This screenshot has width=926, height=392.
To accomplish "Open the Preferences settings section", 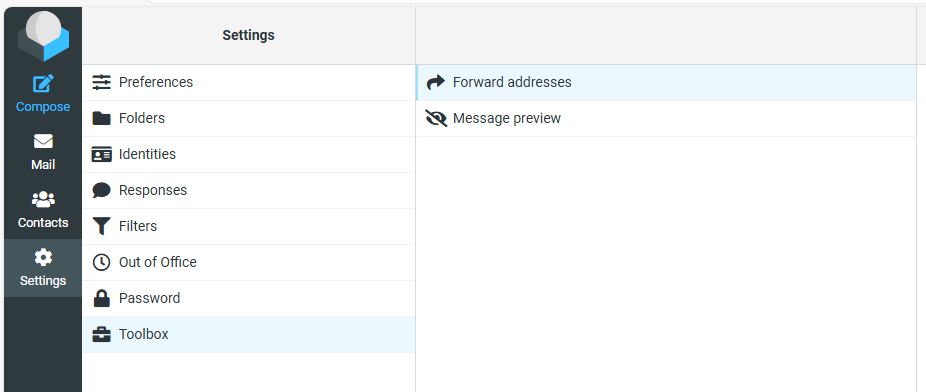I will click(x=249, y=82).
